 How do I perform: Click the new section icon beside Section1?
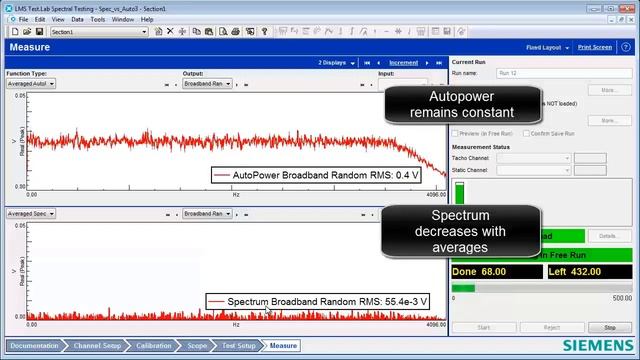[158, 31]
